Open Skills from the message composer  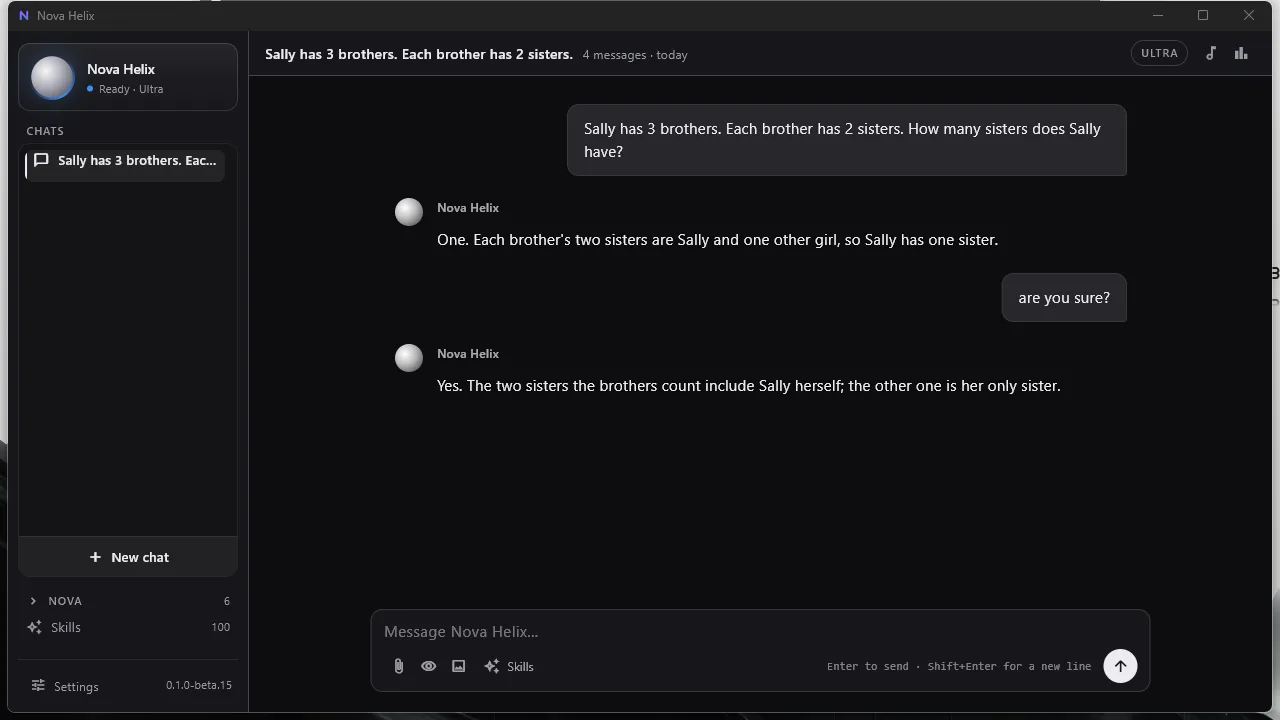click(509, 666)
